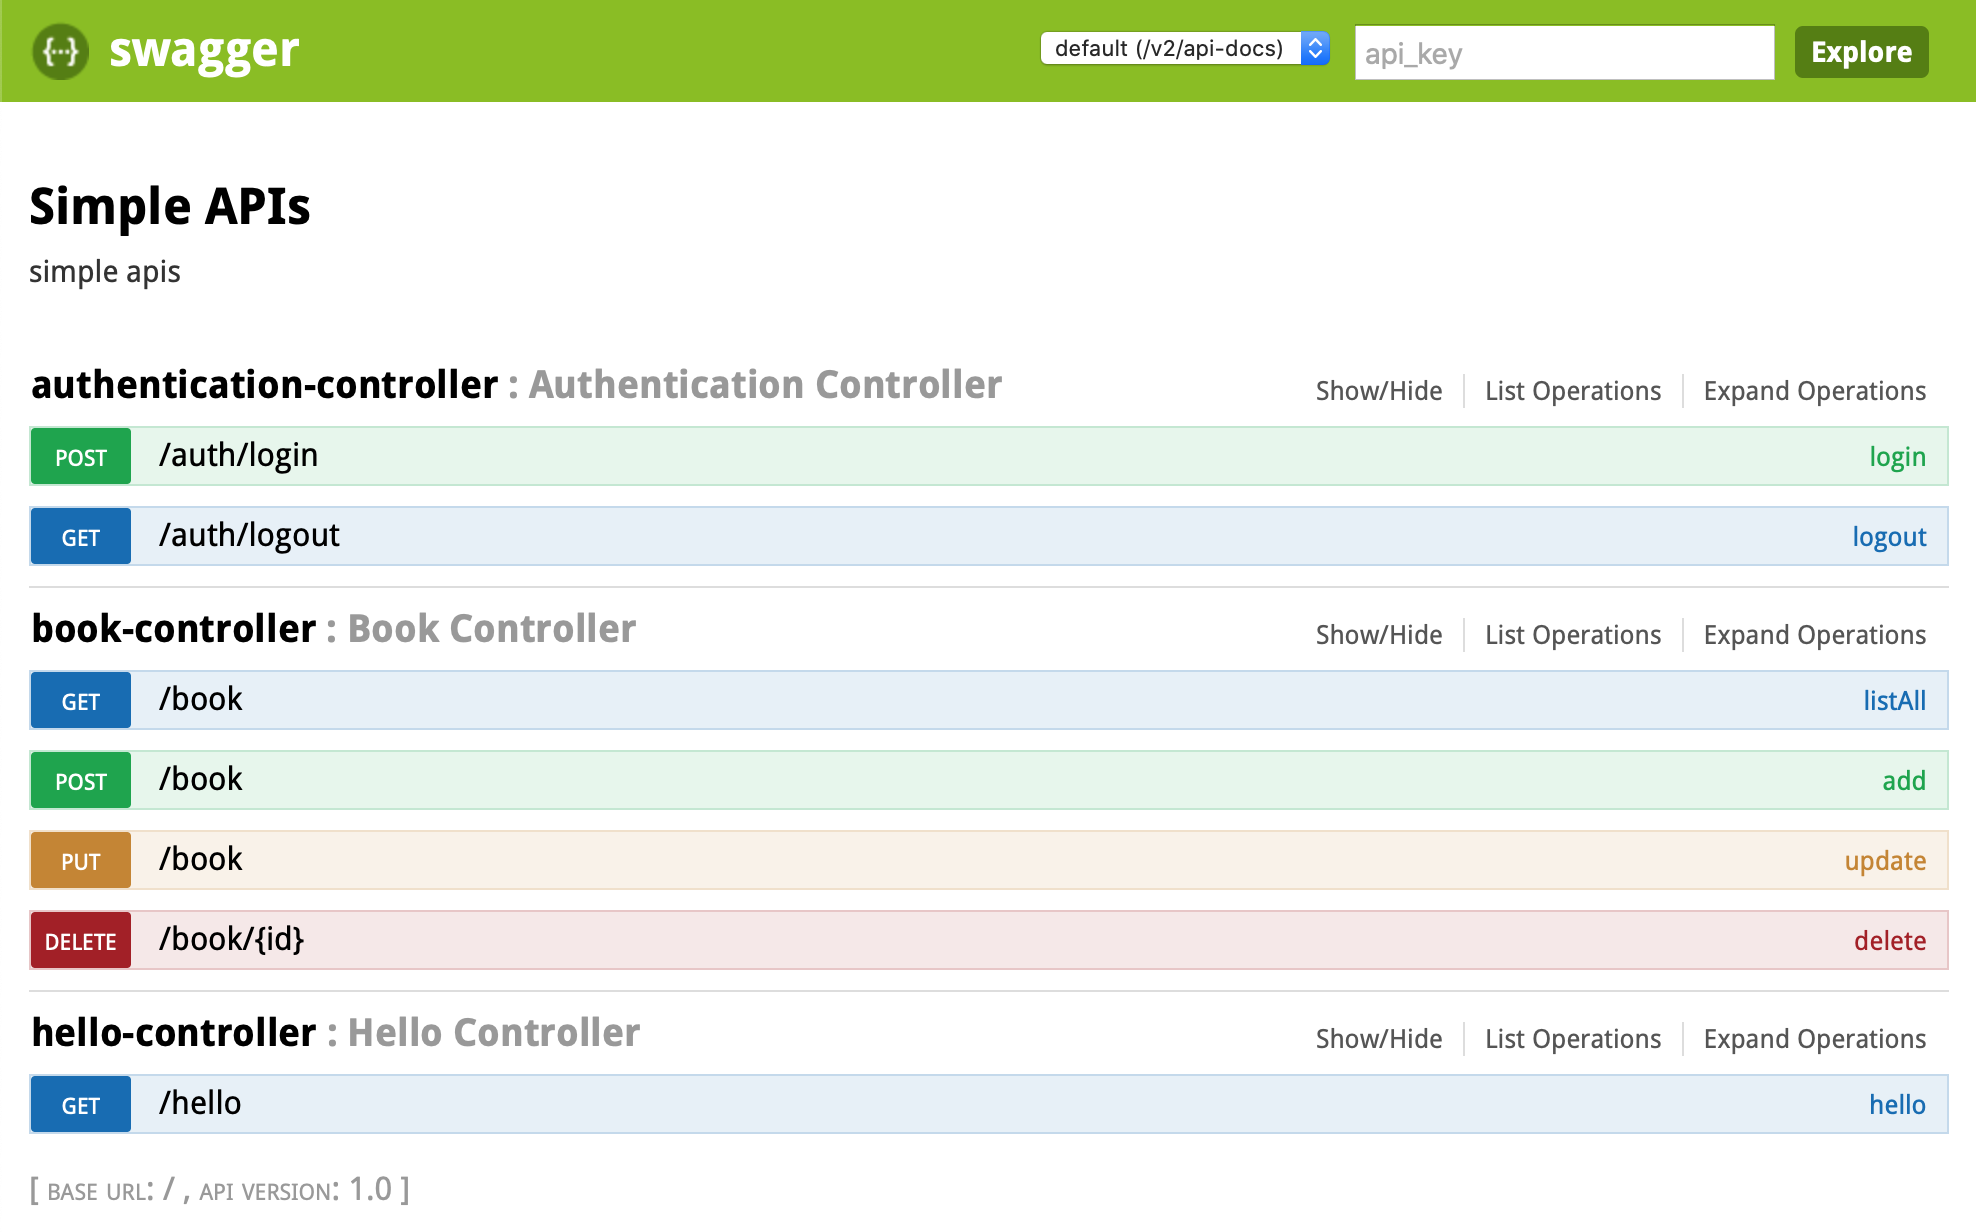The width and height of the screenshot is (1976, 1232).
Task: Expand Operations for book-controller
Action: click(1815, 634)
